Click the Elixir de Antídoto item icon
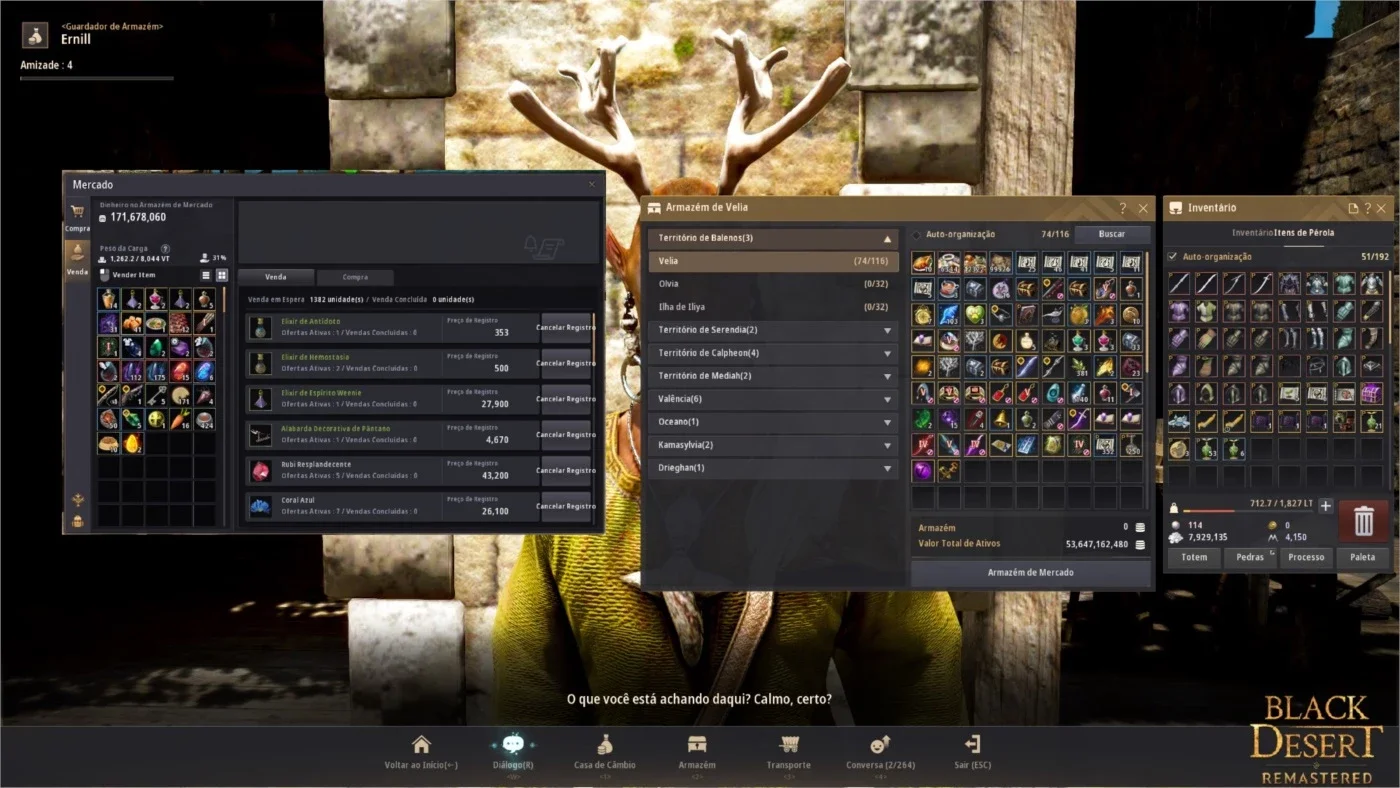Image resolution: width=1400 pixels, height=788 pixels. coord(260,328)
